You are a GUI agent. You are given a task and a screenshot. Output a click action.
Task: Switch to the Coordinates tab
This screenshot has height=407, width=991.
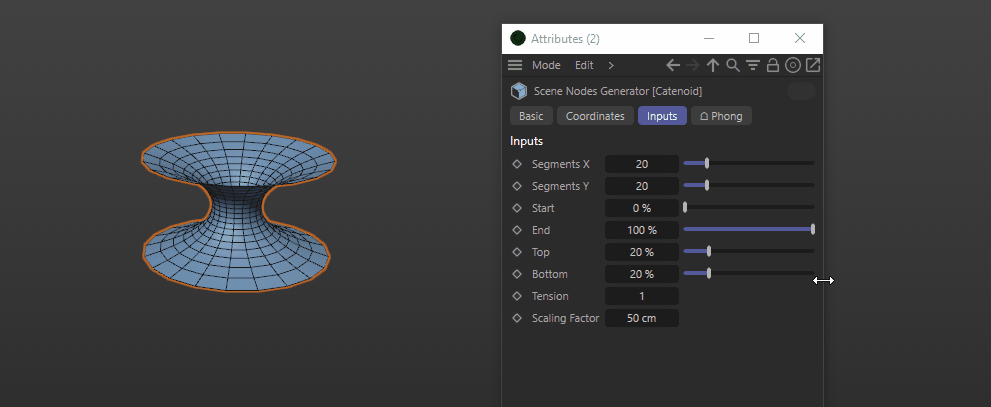point(595,116)
